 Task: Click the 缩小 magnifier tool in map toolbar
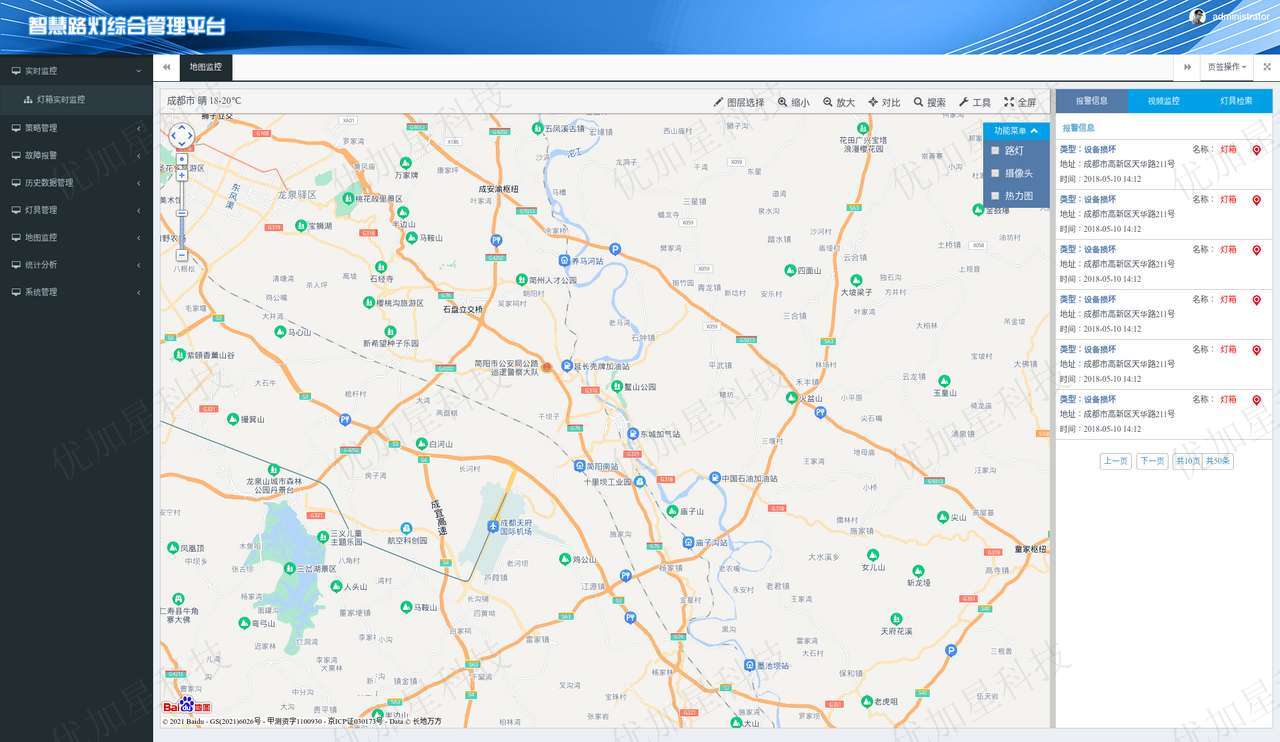[x=794, y=102]
